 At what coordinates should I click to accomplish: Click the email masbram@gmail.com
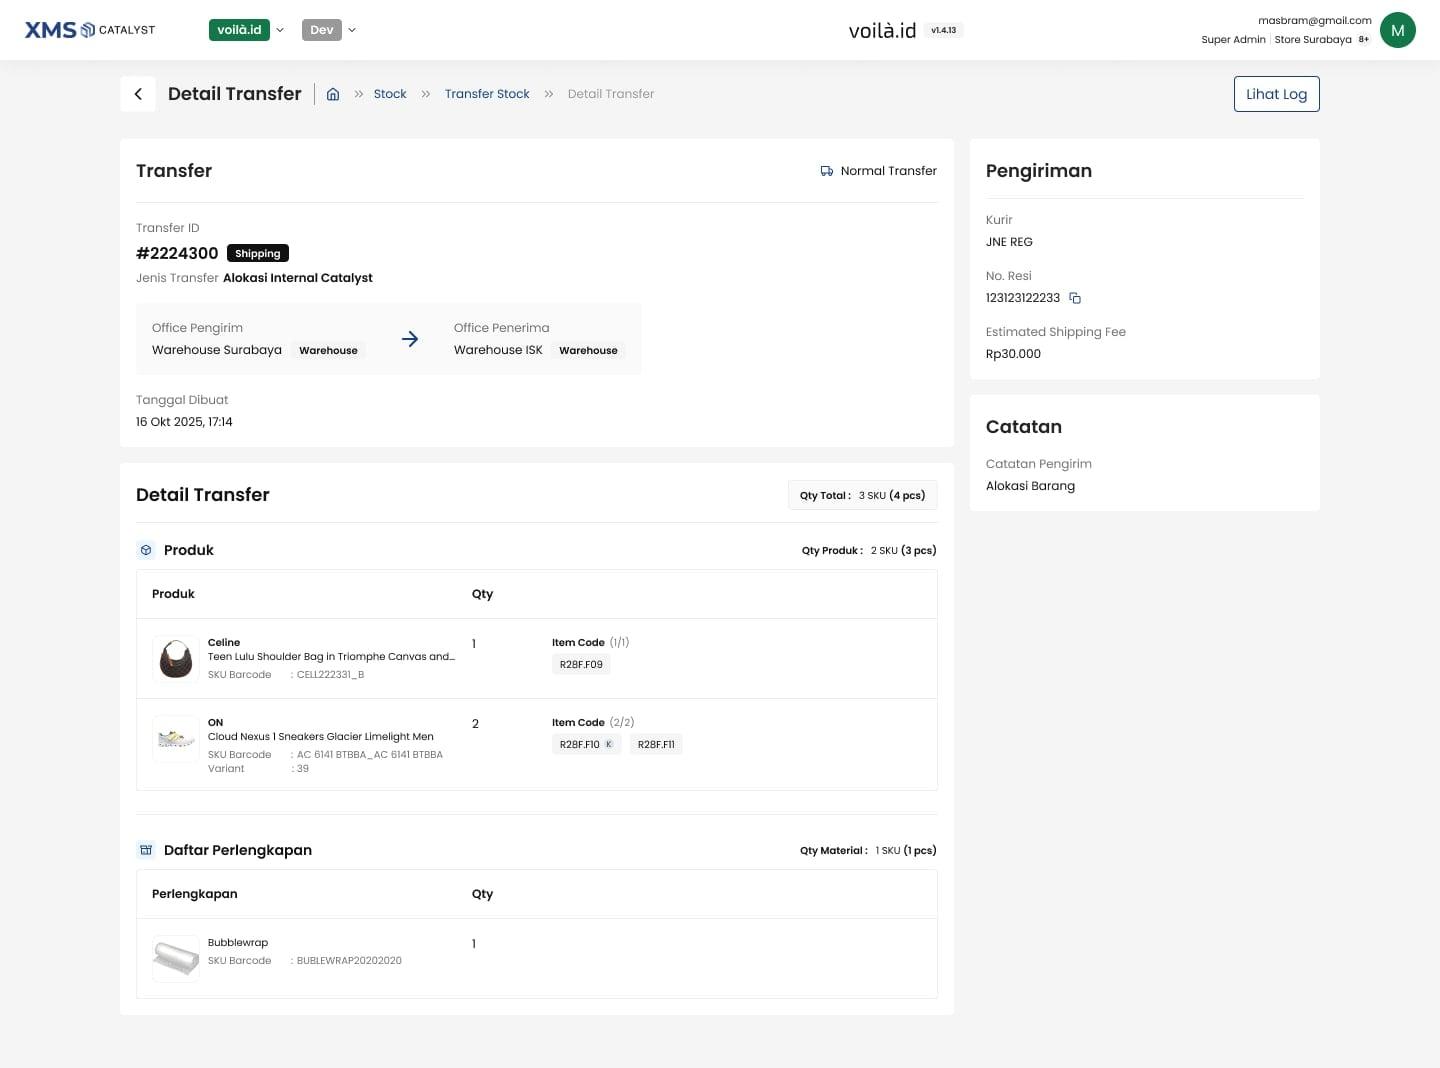pyautogui.click(x=1315, y=20)
